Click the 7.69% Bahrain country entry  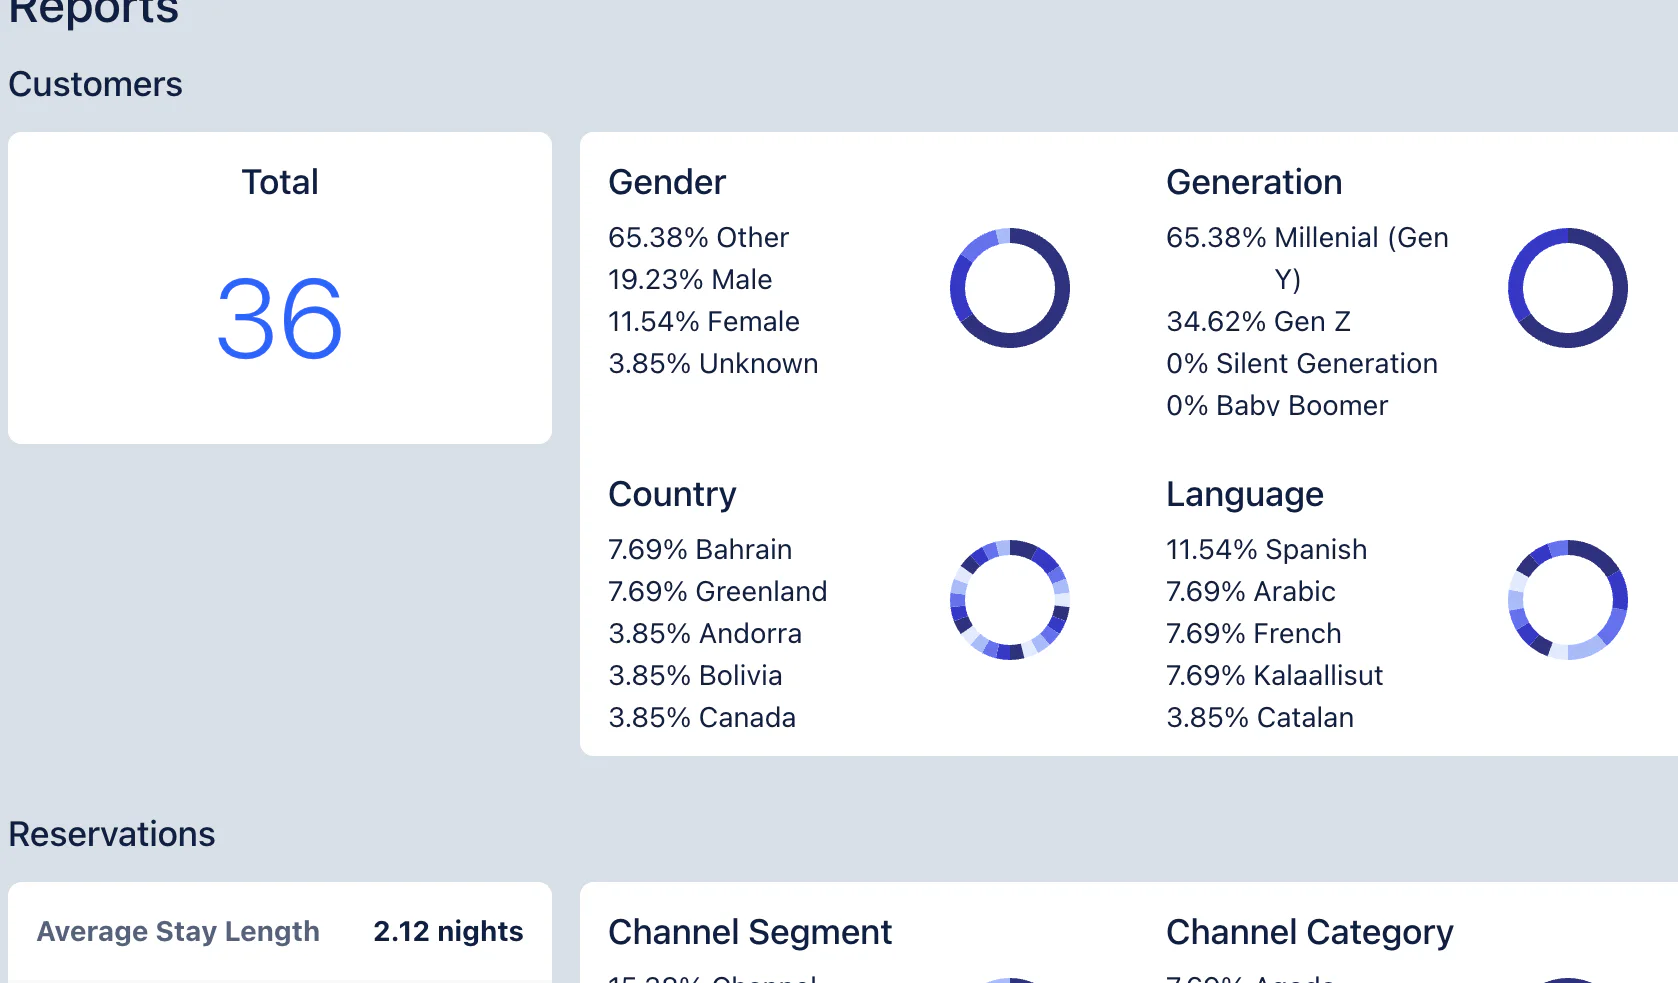[x=700, y=550]
